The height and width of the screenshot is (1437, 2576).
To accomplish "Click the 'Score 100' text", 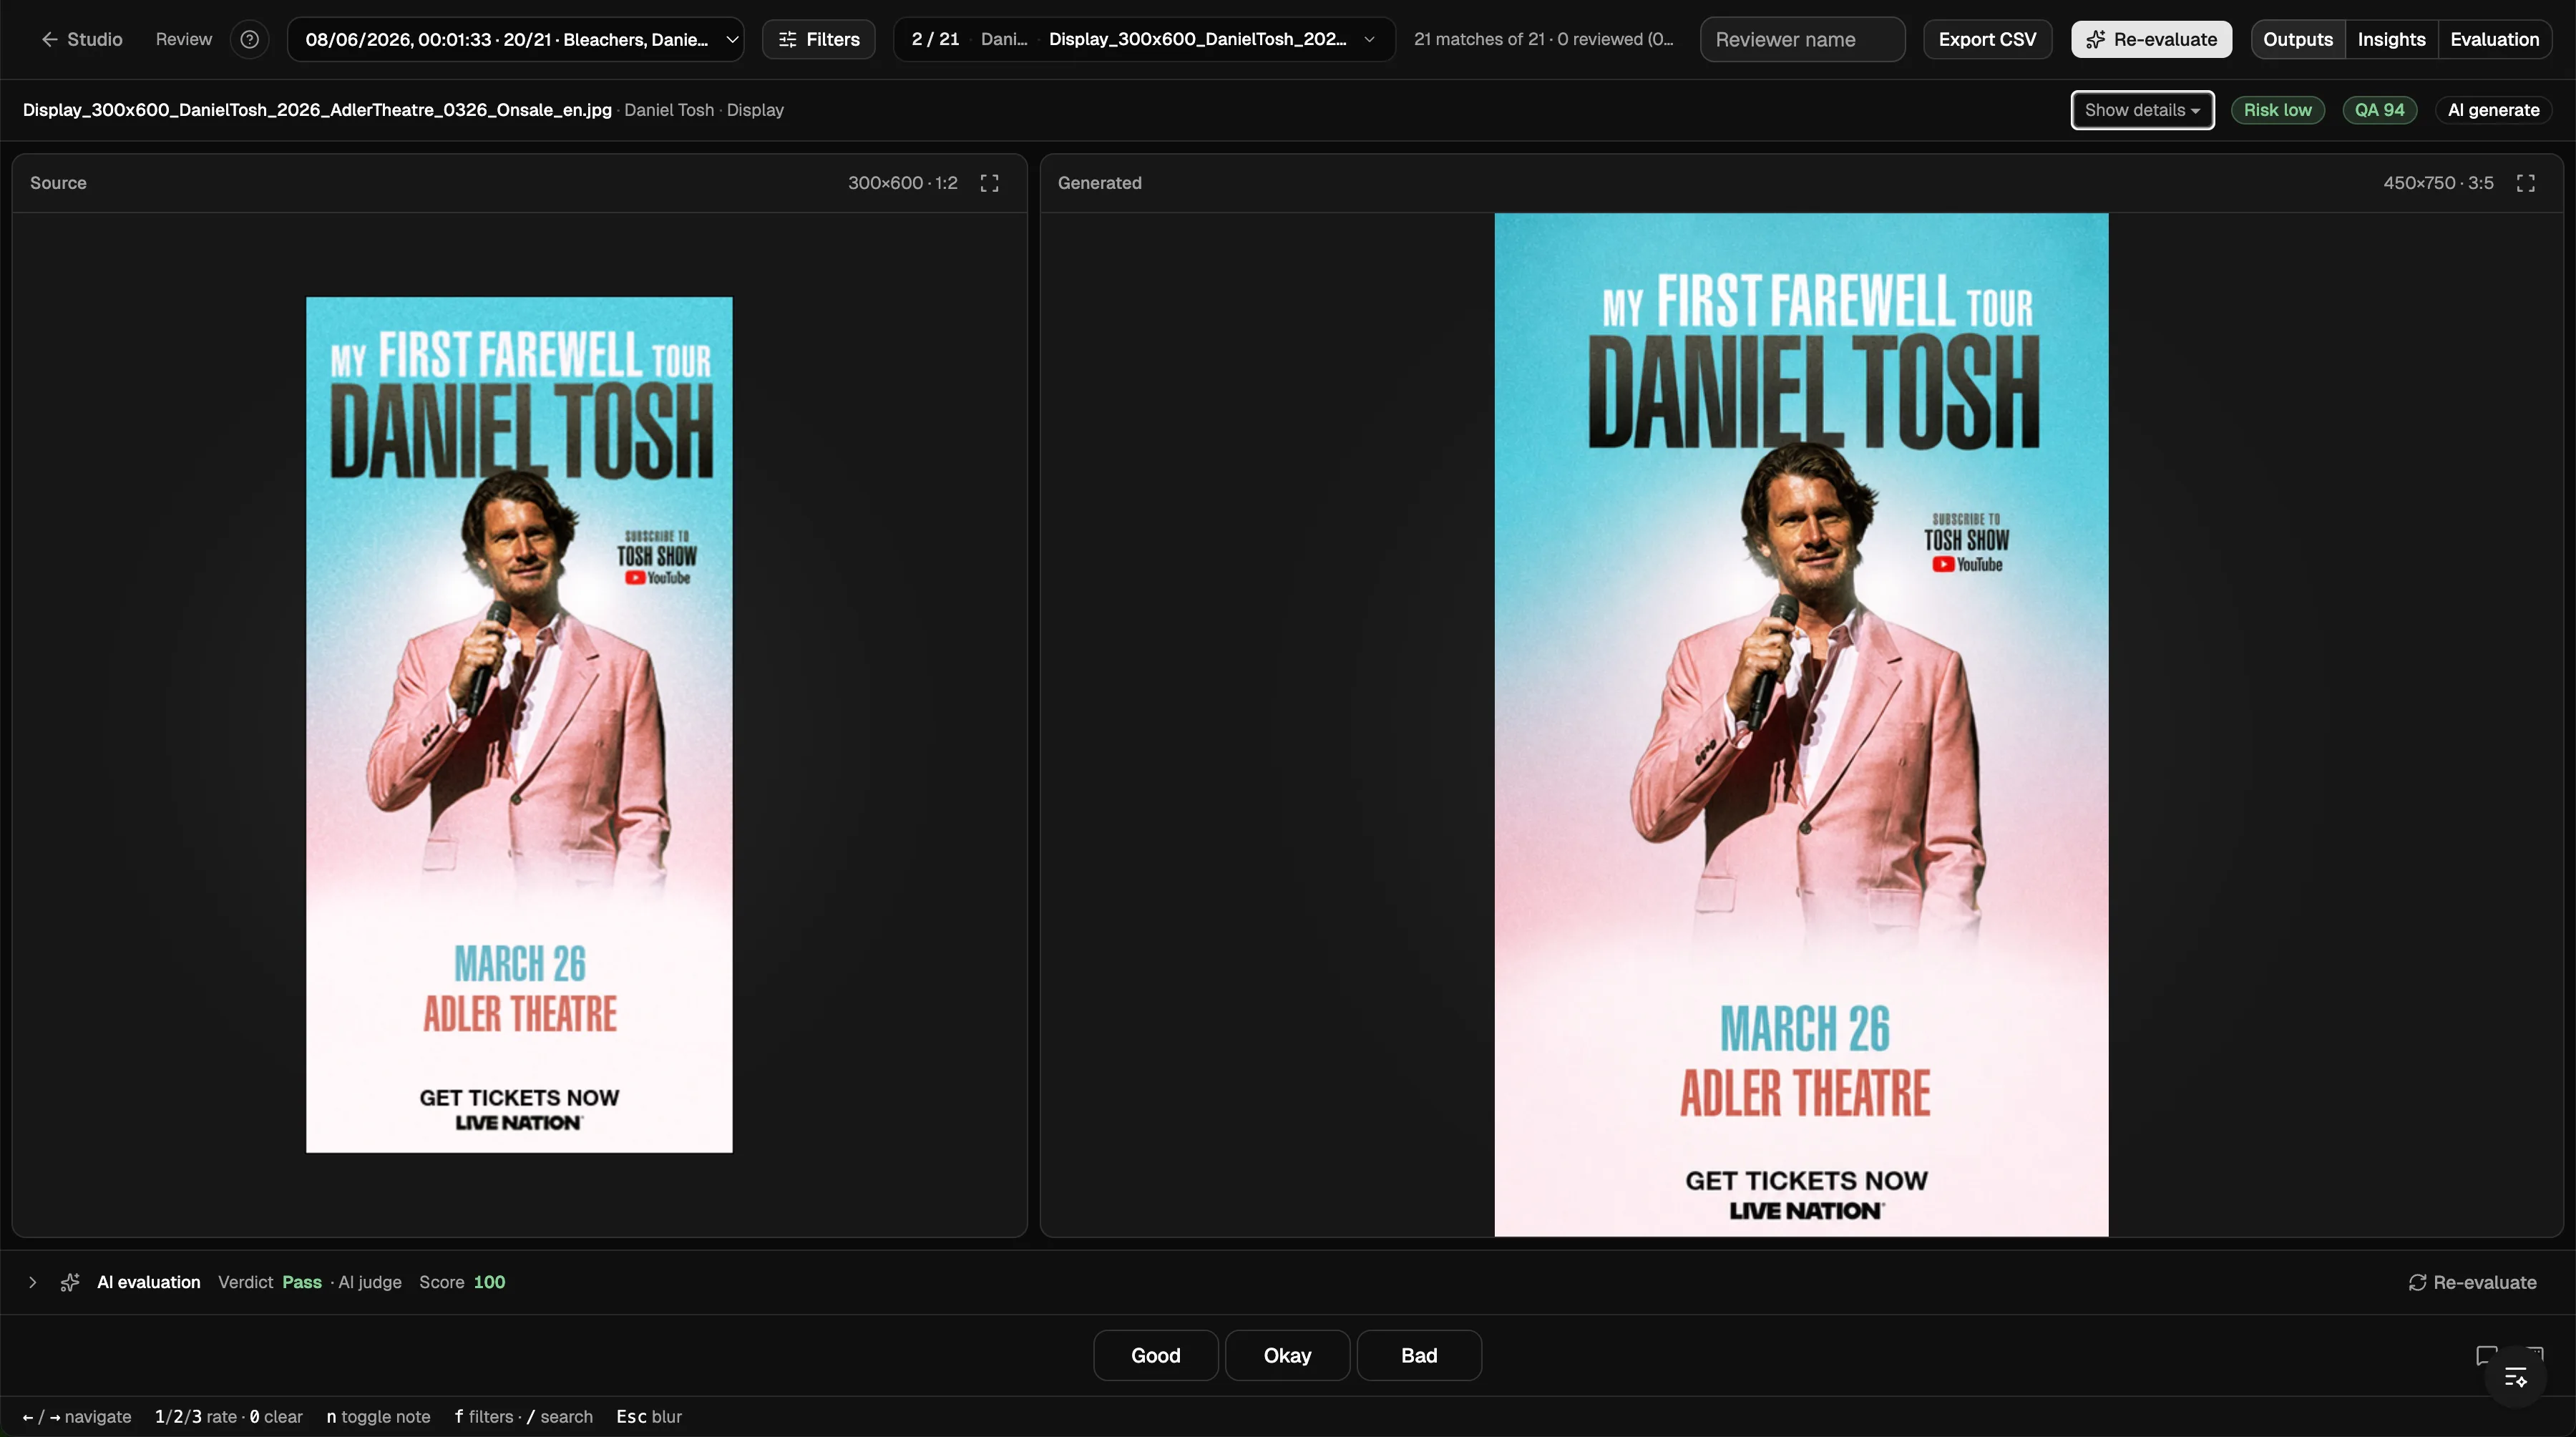I will pos(462,1282).
